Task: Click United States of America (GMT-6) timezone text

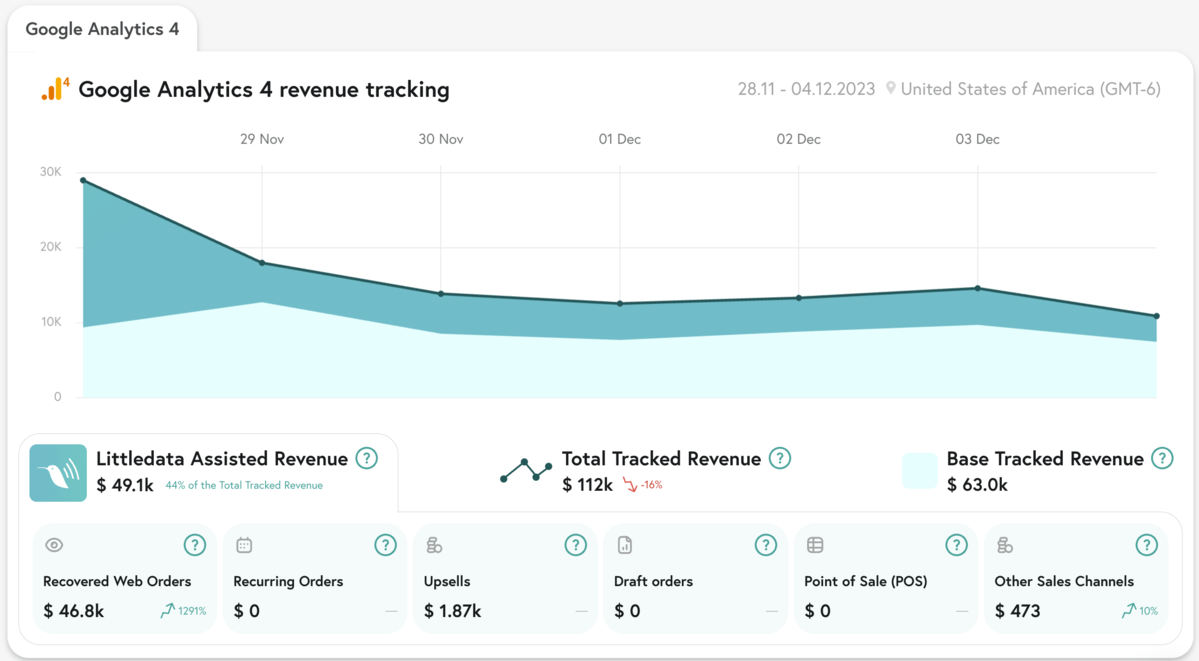Action: point(1030,89)
